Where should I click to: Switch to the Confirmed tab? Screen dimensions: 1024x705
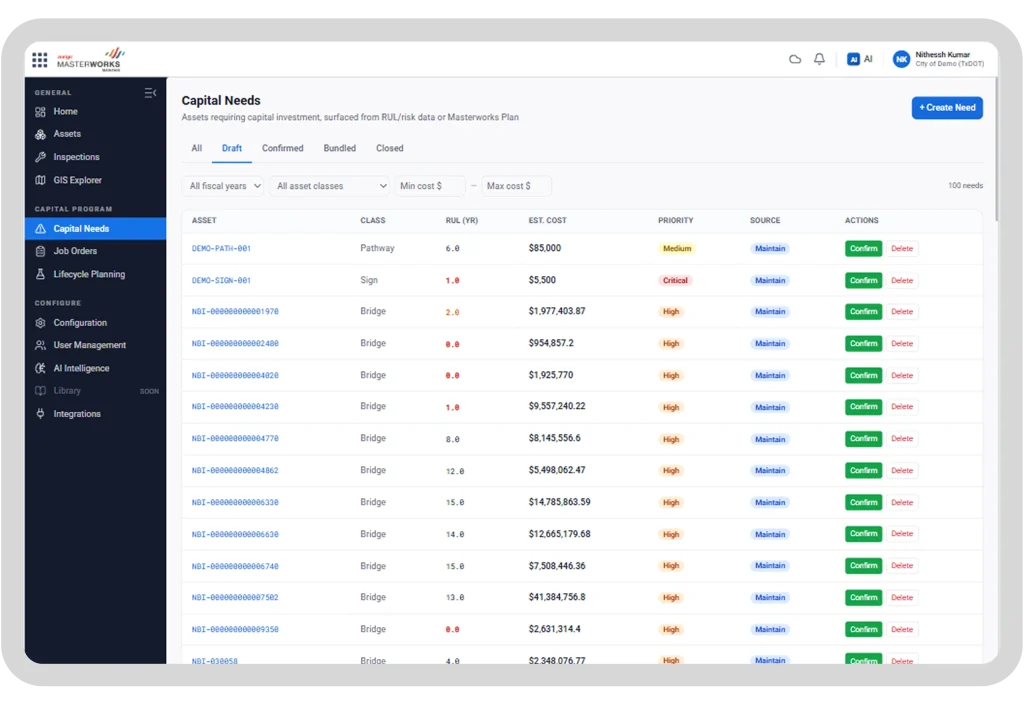(283, 148)
